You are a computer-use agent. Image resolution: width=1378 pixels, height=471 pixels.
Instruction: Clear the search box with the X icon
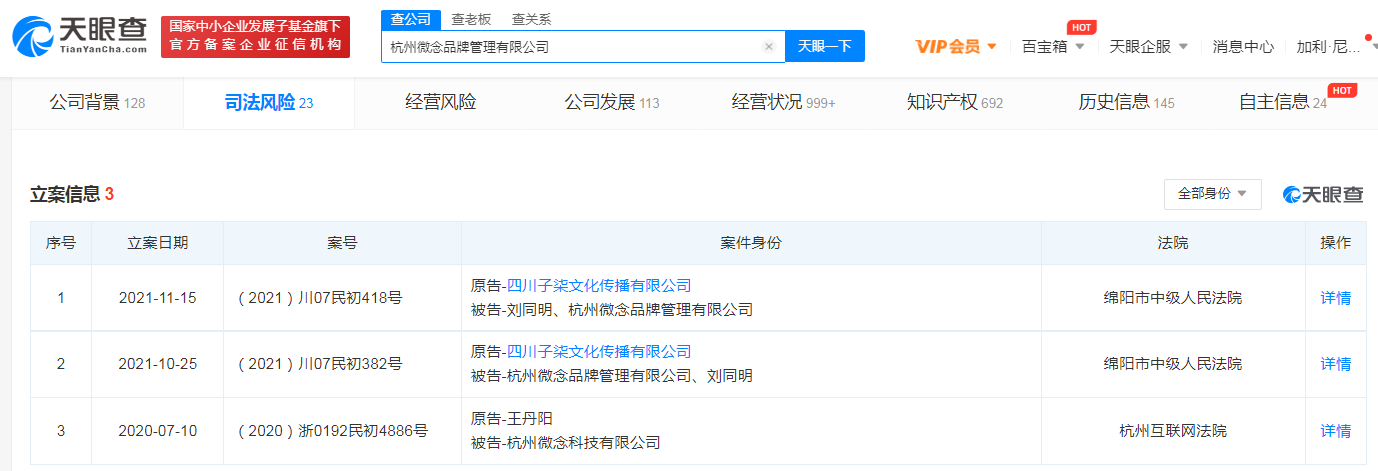coord(769,46)
